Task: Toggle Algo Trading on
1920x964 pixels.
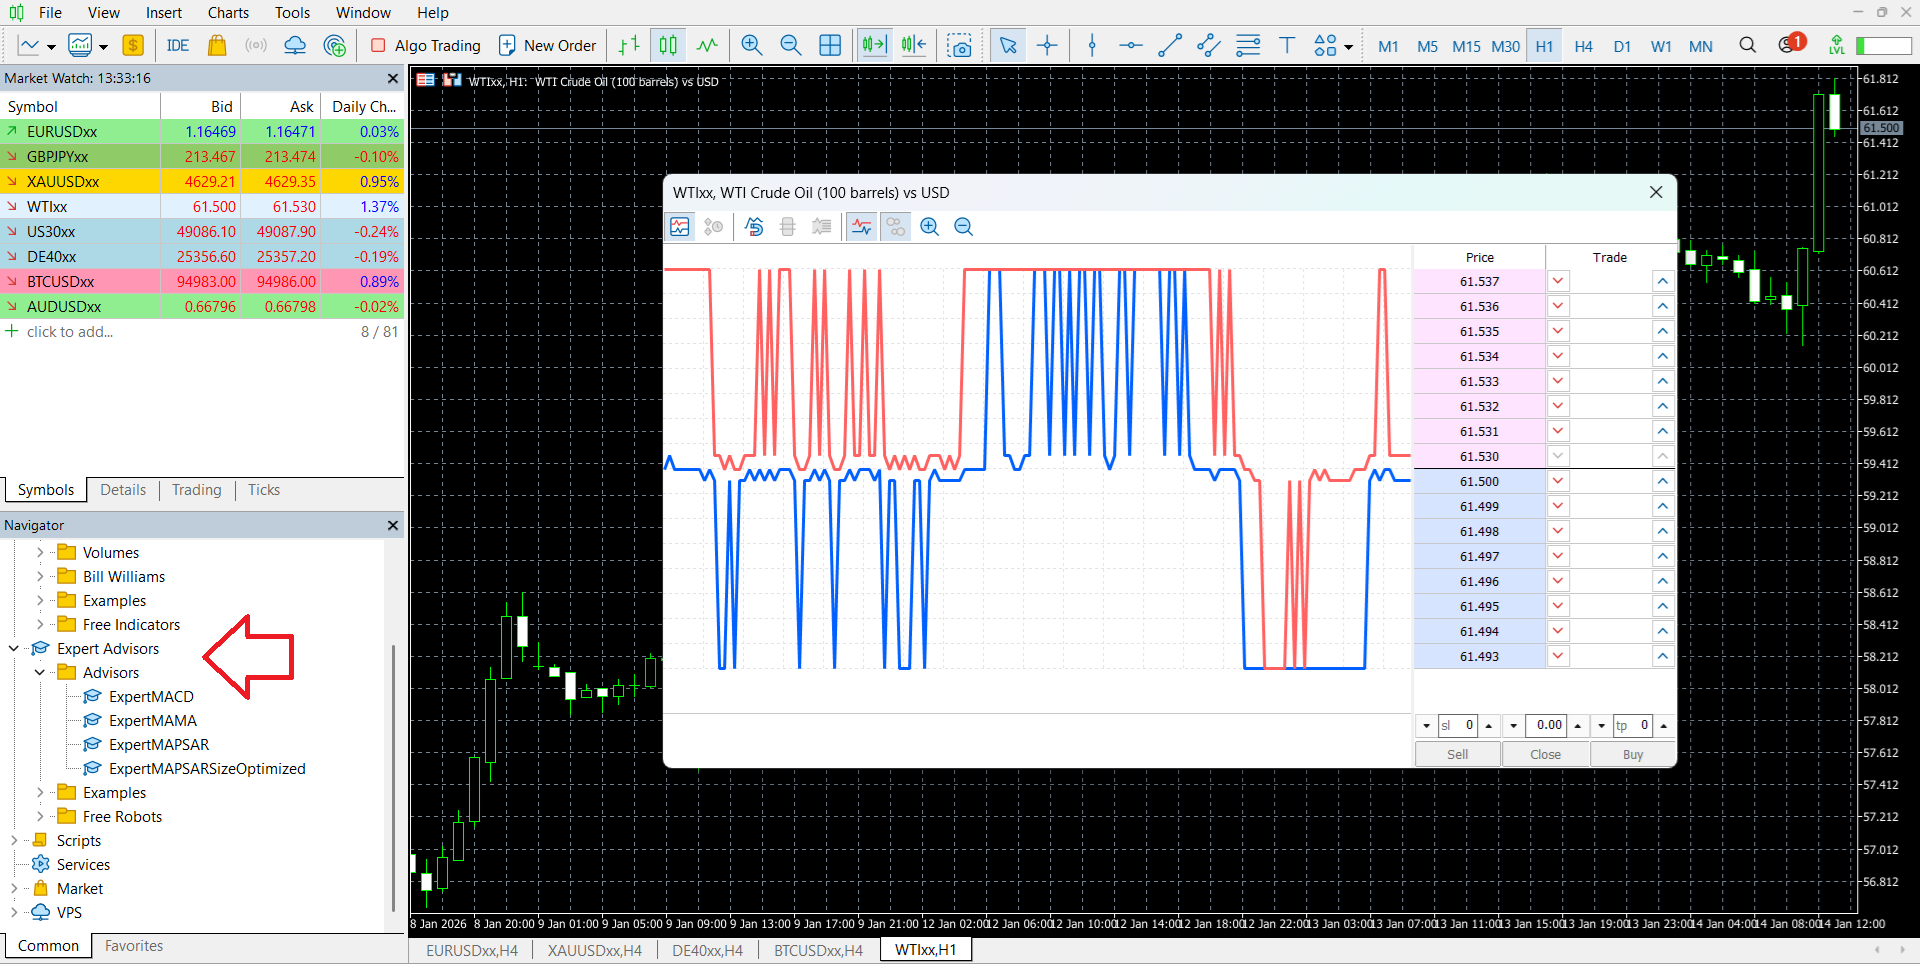Action: 426,45
